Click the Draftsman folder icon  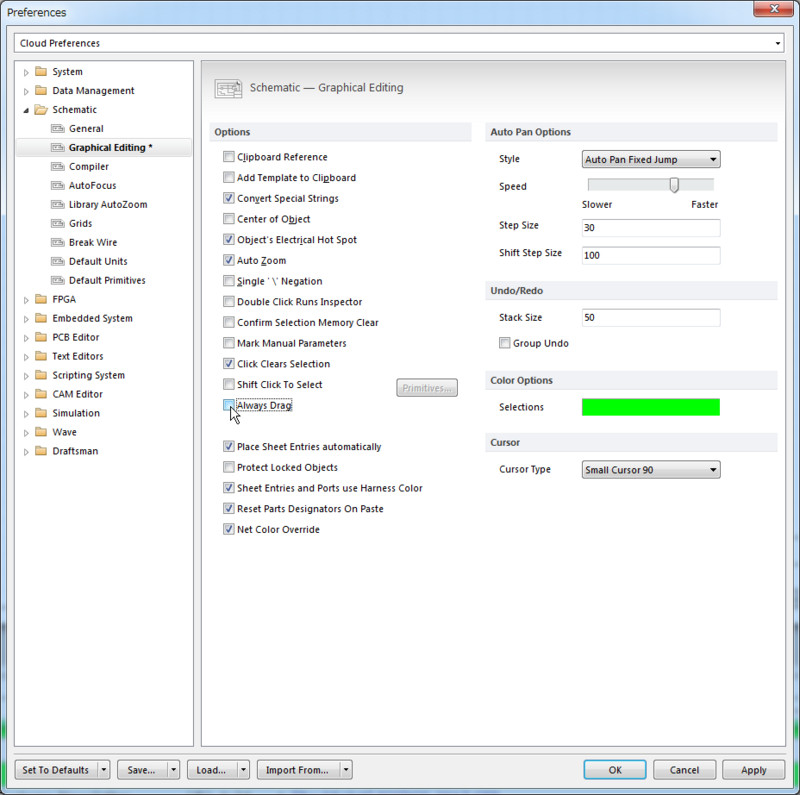(41, 451)
